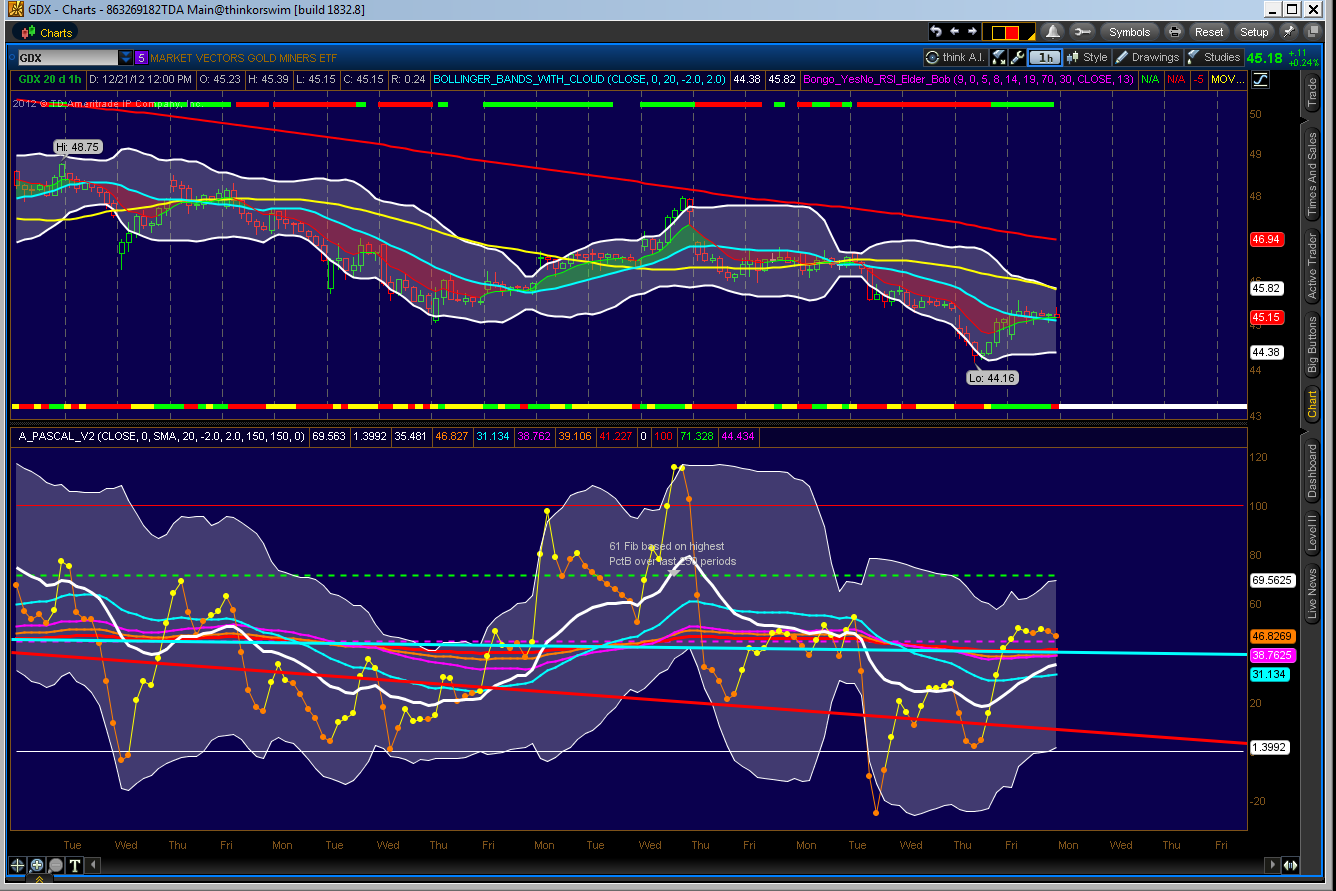Click the forward (right arrow) navigation icon

(972, 32)
